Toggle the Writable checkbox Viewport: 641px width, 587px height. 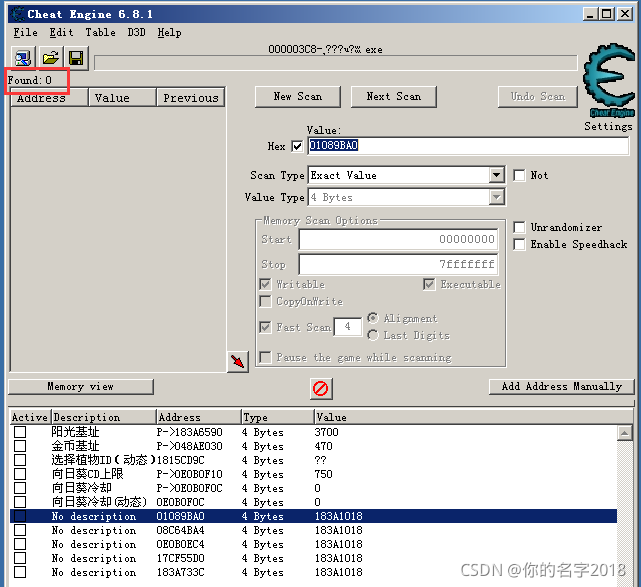(x=265, y=284)
